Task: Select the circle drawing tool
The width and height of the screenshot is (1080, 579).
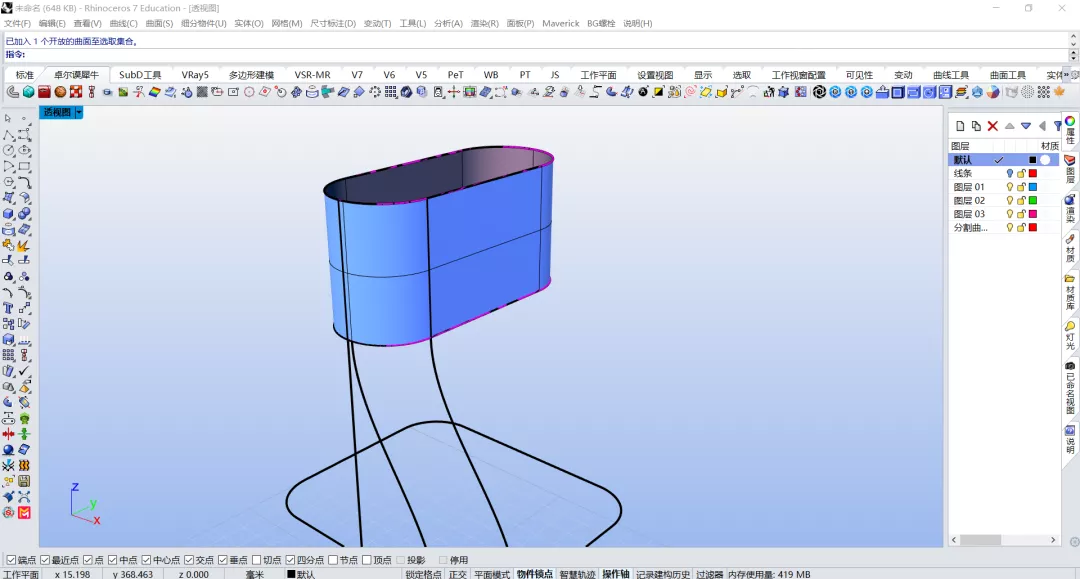Action: 8,150
